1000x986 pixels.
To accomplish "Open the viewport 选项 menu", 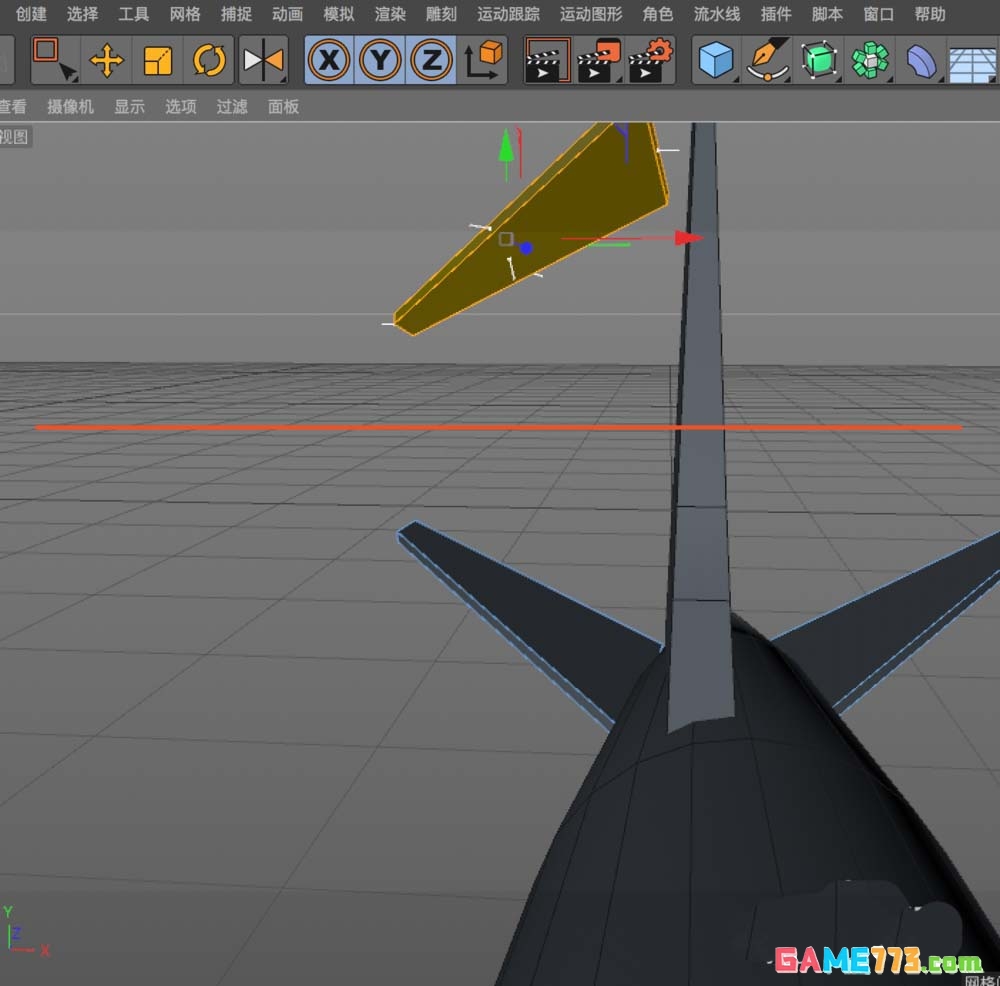I will pyautogui.click(x=180, y=107).
